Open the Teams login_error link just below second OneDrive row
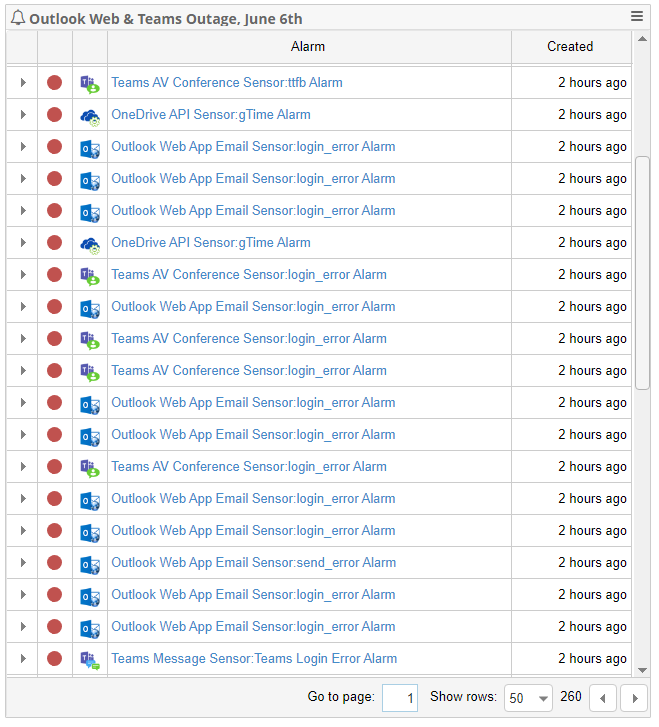 (249, 274)
